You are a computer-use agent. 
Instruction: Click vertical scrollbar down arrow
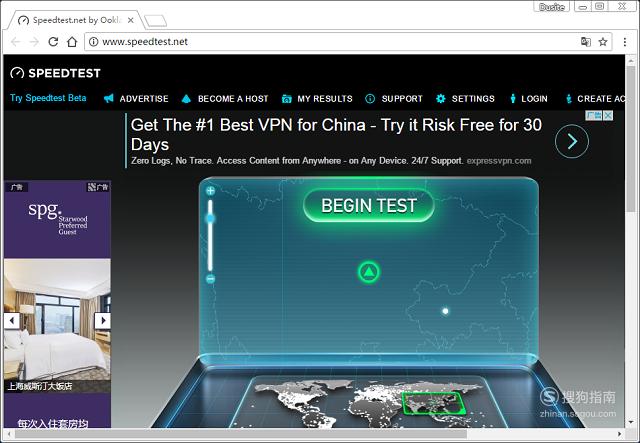[x=631, y=422]
